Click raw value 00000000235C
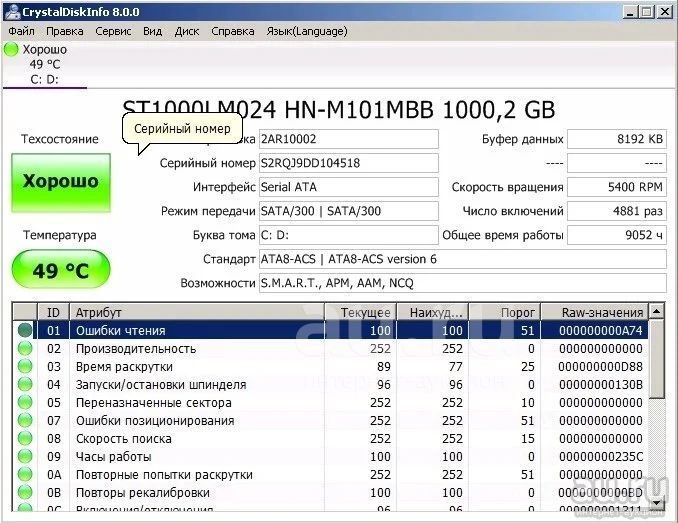Viewport: 678px width, 523px height. click(x=601, y=456)
